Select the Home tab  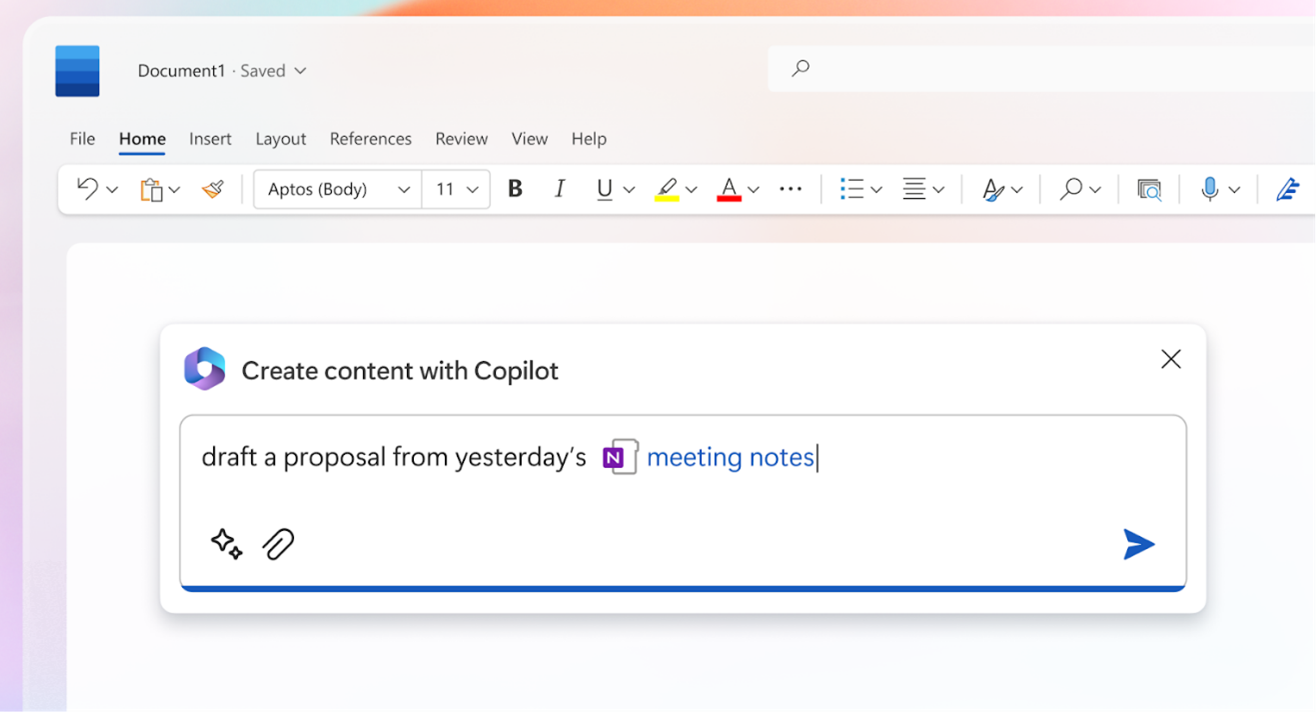142,139
